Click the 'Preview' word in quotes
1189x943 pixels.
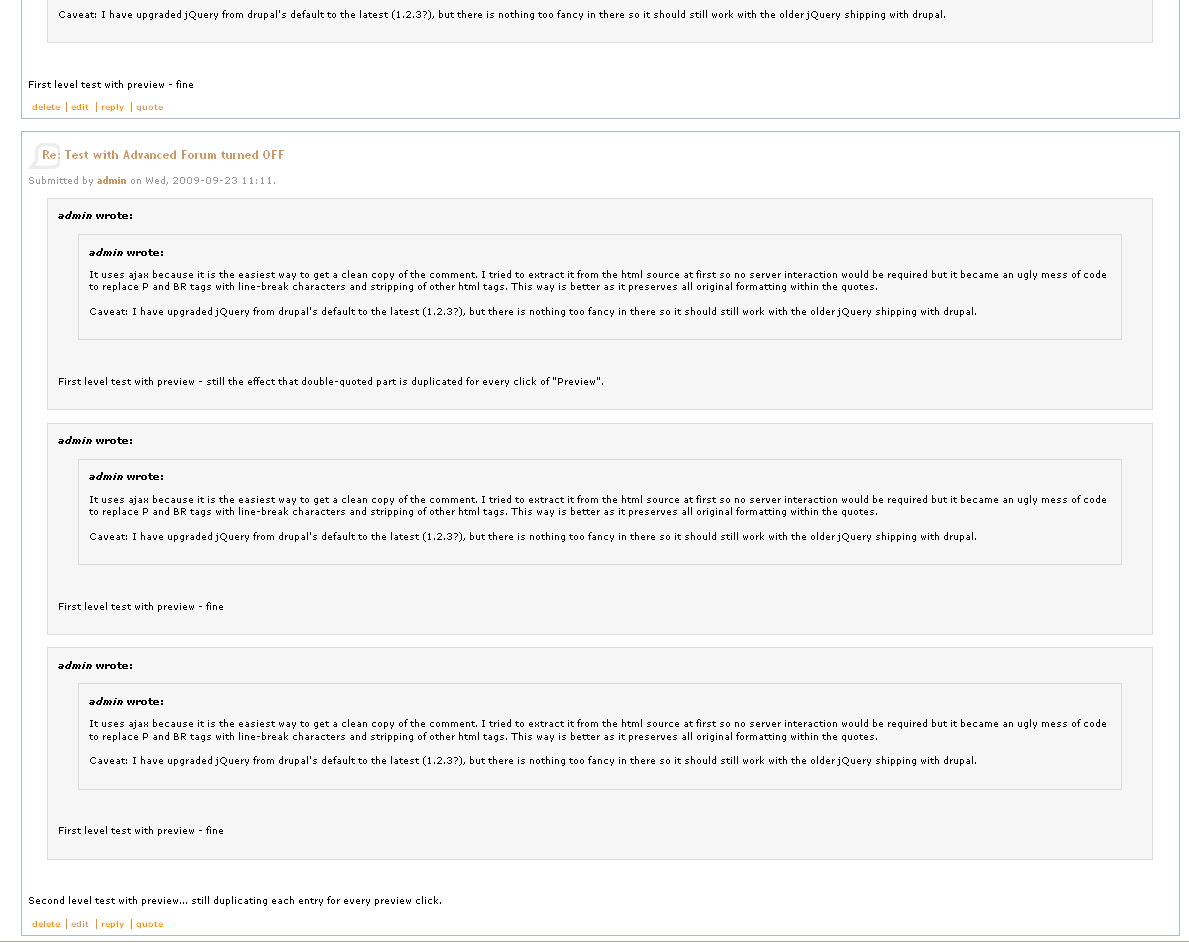pos(577,381)
